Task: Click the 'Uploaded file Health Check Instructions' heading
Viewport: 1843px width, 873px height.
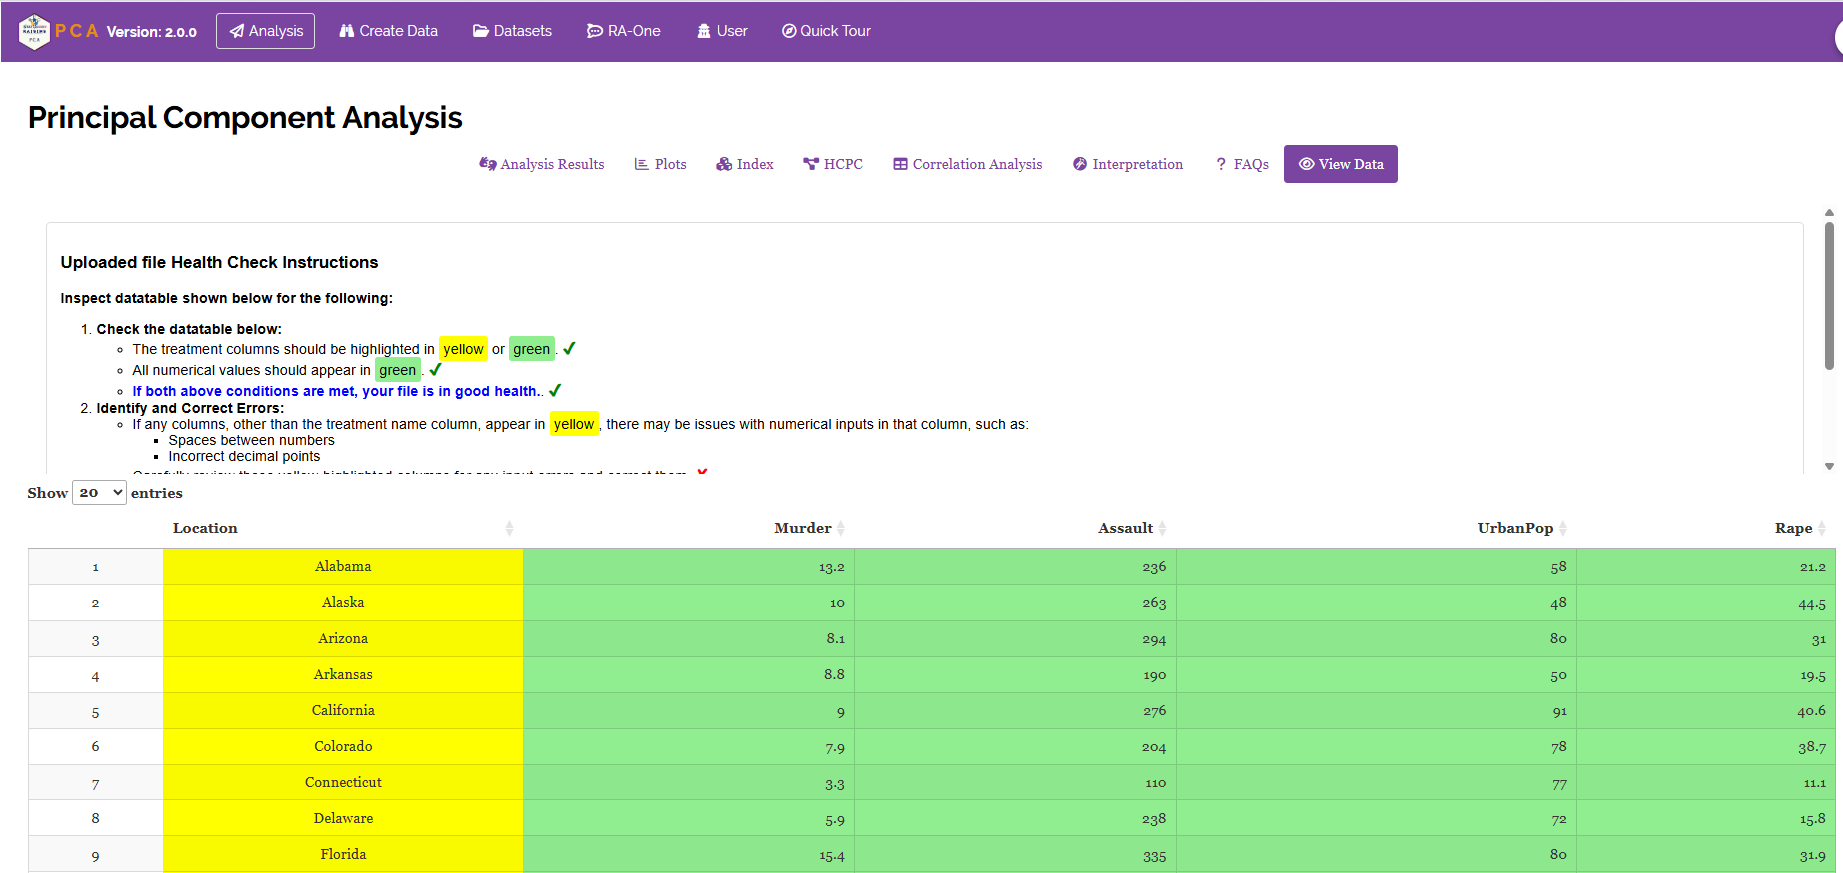Action: point(219,262)
